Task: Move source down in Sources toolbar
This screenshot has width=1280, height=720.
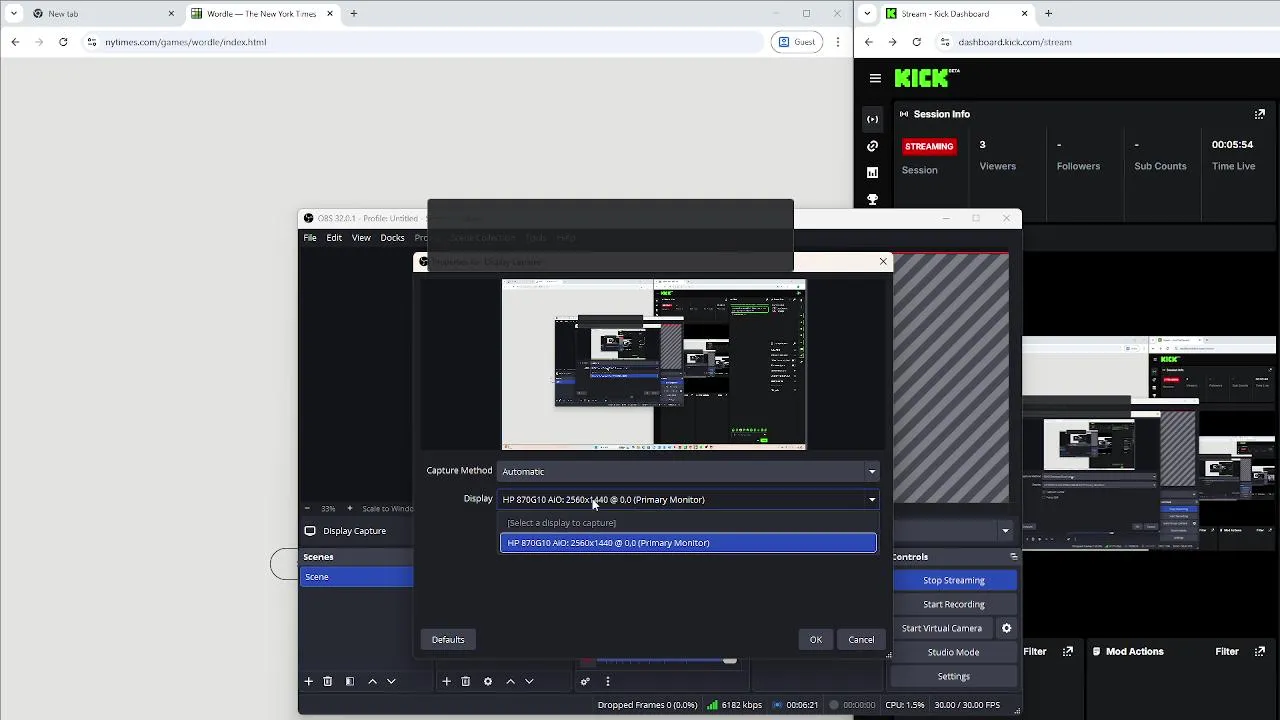Action: click(x=529, y=681)
